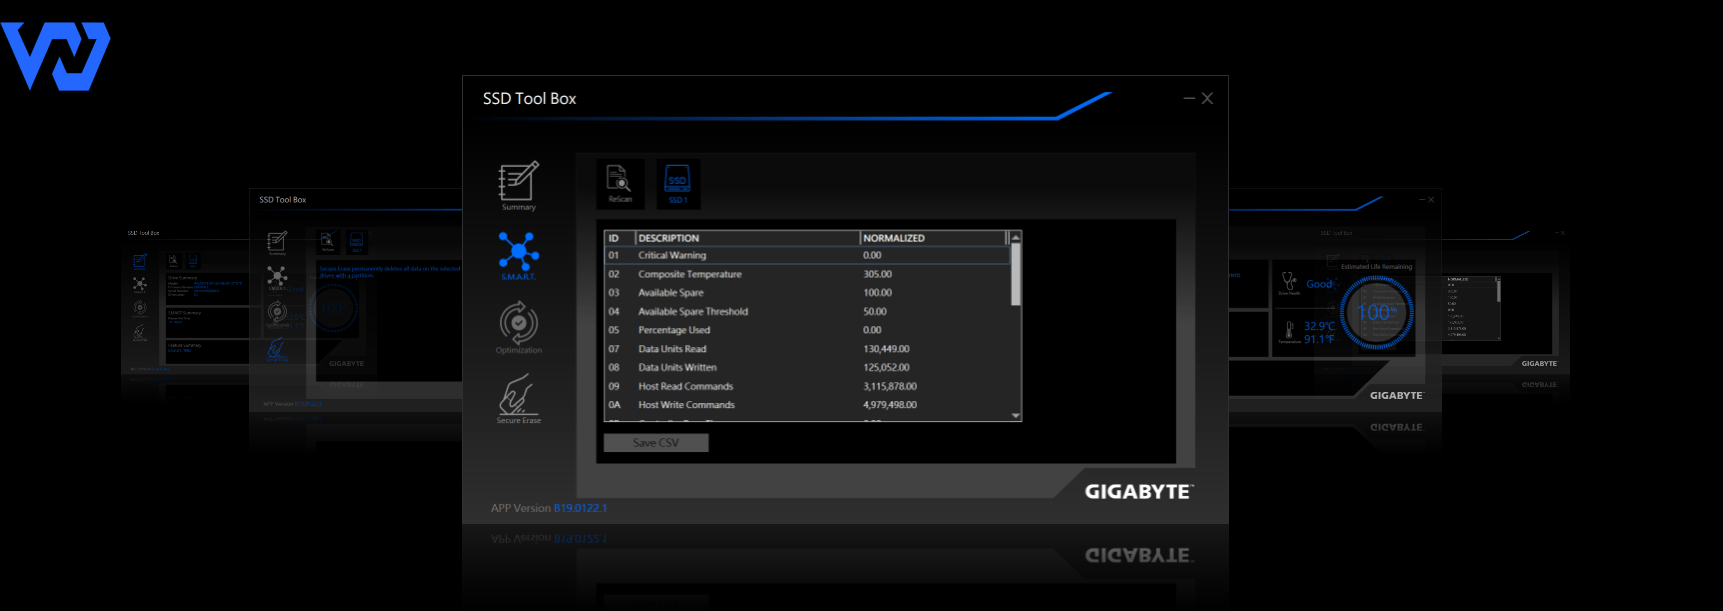Click the Summary icon in the background Drive Summary window
This screenshot has width=1723, height=611.
pos(140,262)
